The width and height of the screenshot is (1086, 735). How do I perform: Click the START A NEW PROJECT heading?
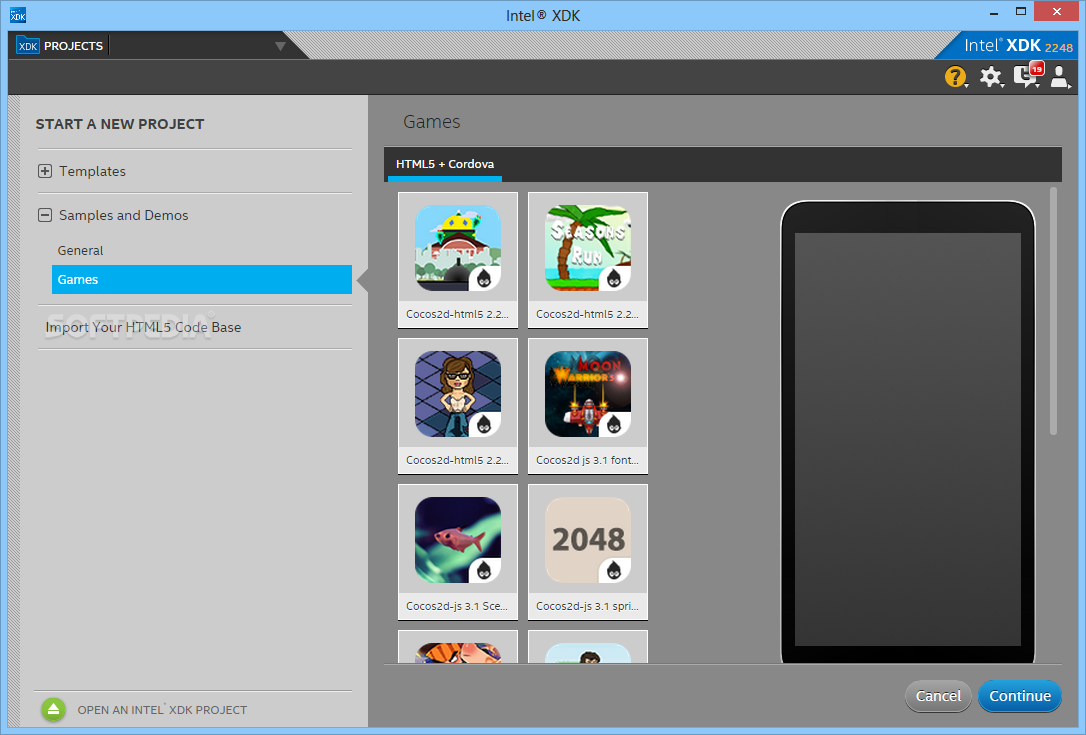(120, 124)
